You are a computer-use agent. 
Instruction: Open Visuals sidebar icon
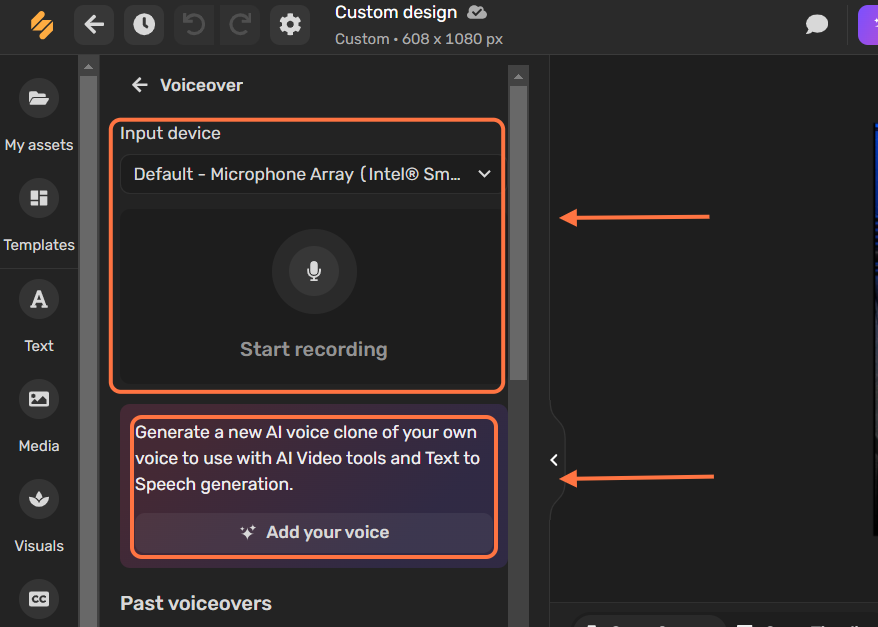point(39,499)
